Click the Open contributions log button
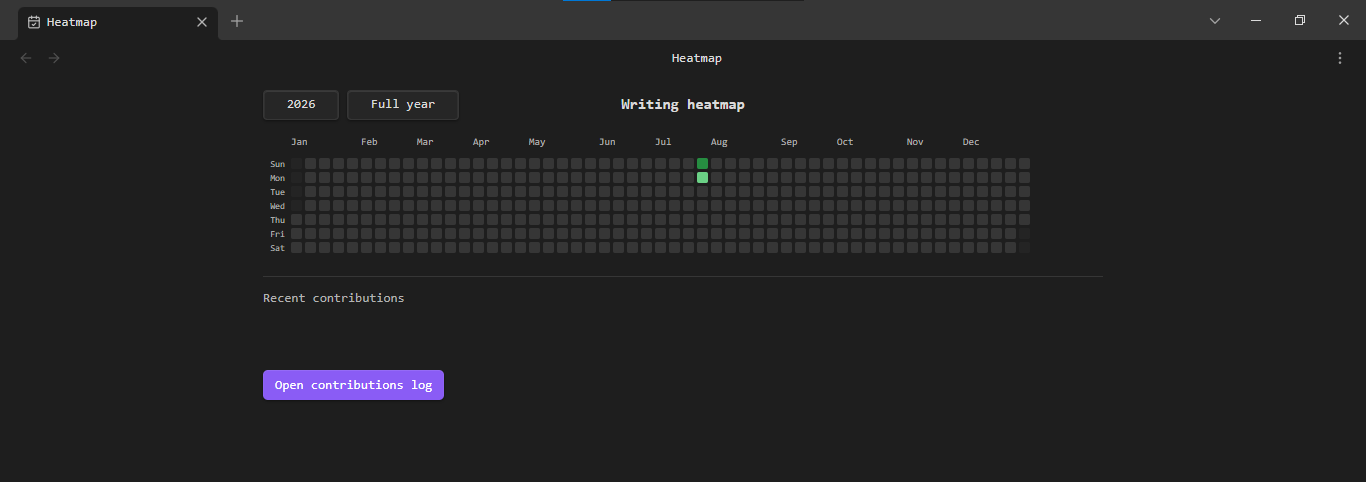1366x482 pixels. [353, 385]
